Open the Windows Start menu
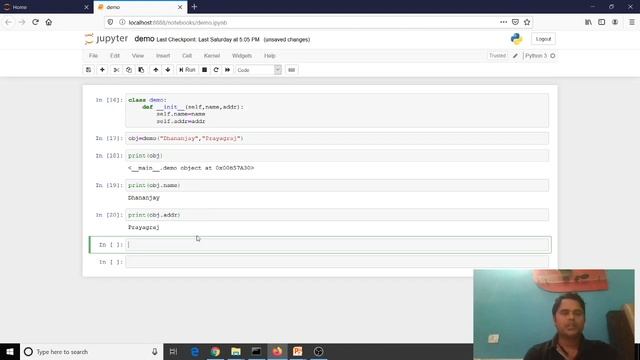 tap(10, 351)
